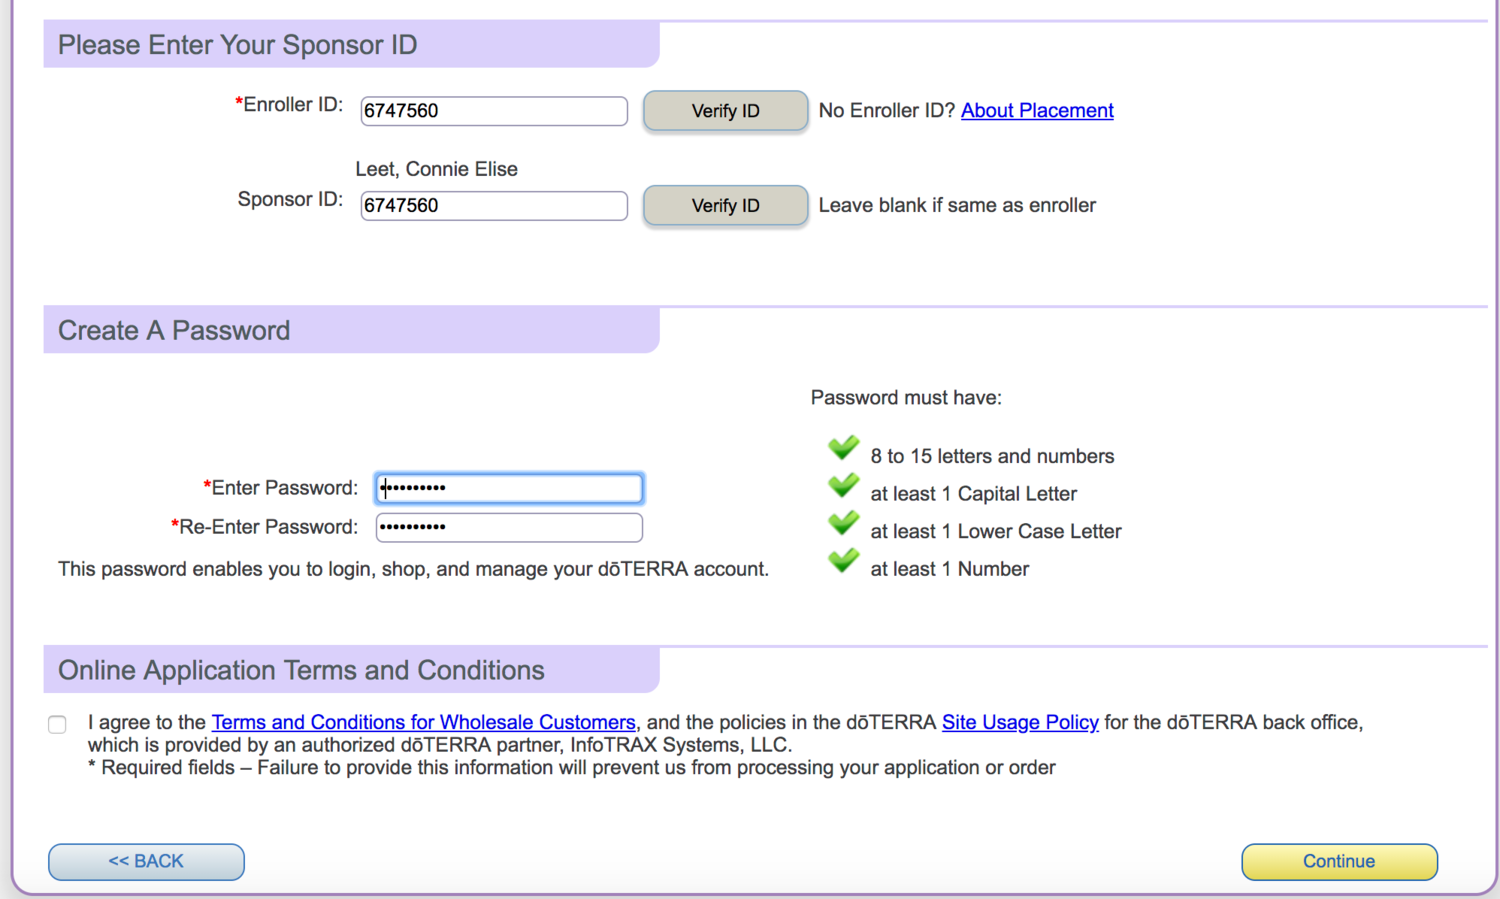
Task: Click the password enables you to login text
Action: (x=413, y=569)
